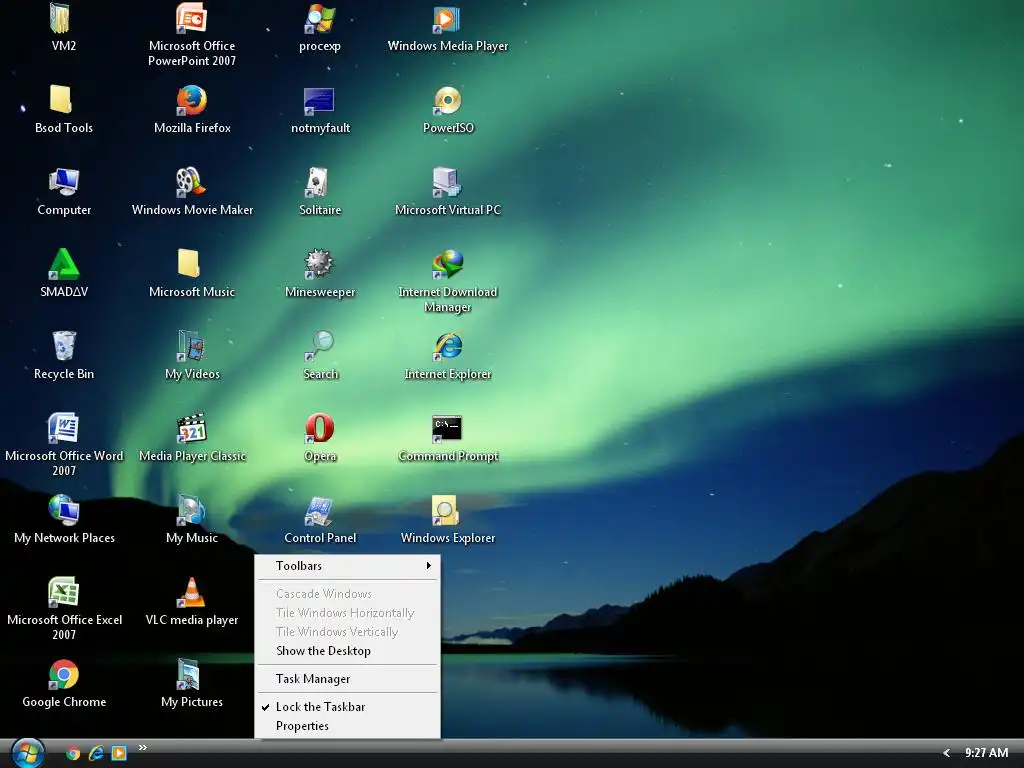1024x768 pixels.
Task: Launch Media Player from Quick Launch
Action: tap(119, 754)
